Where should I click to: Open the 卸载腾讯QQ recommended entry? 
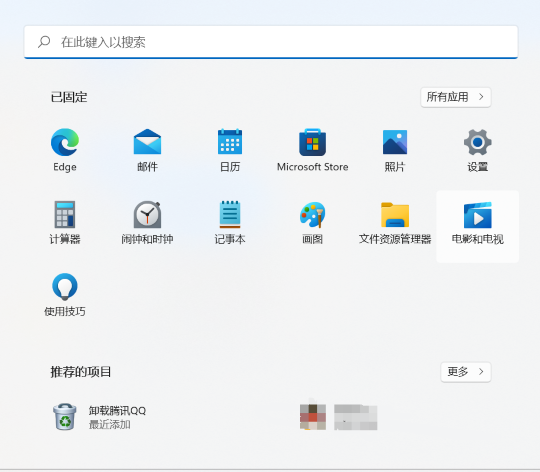point(100,417)
